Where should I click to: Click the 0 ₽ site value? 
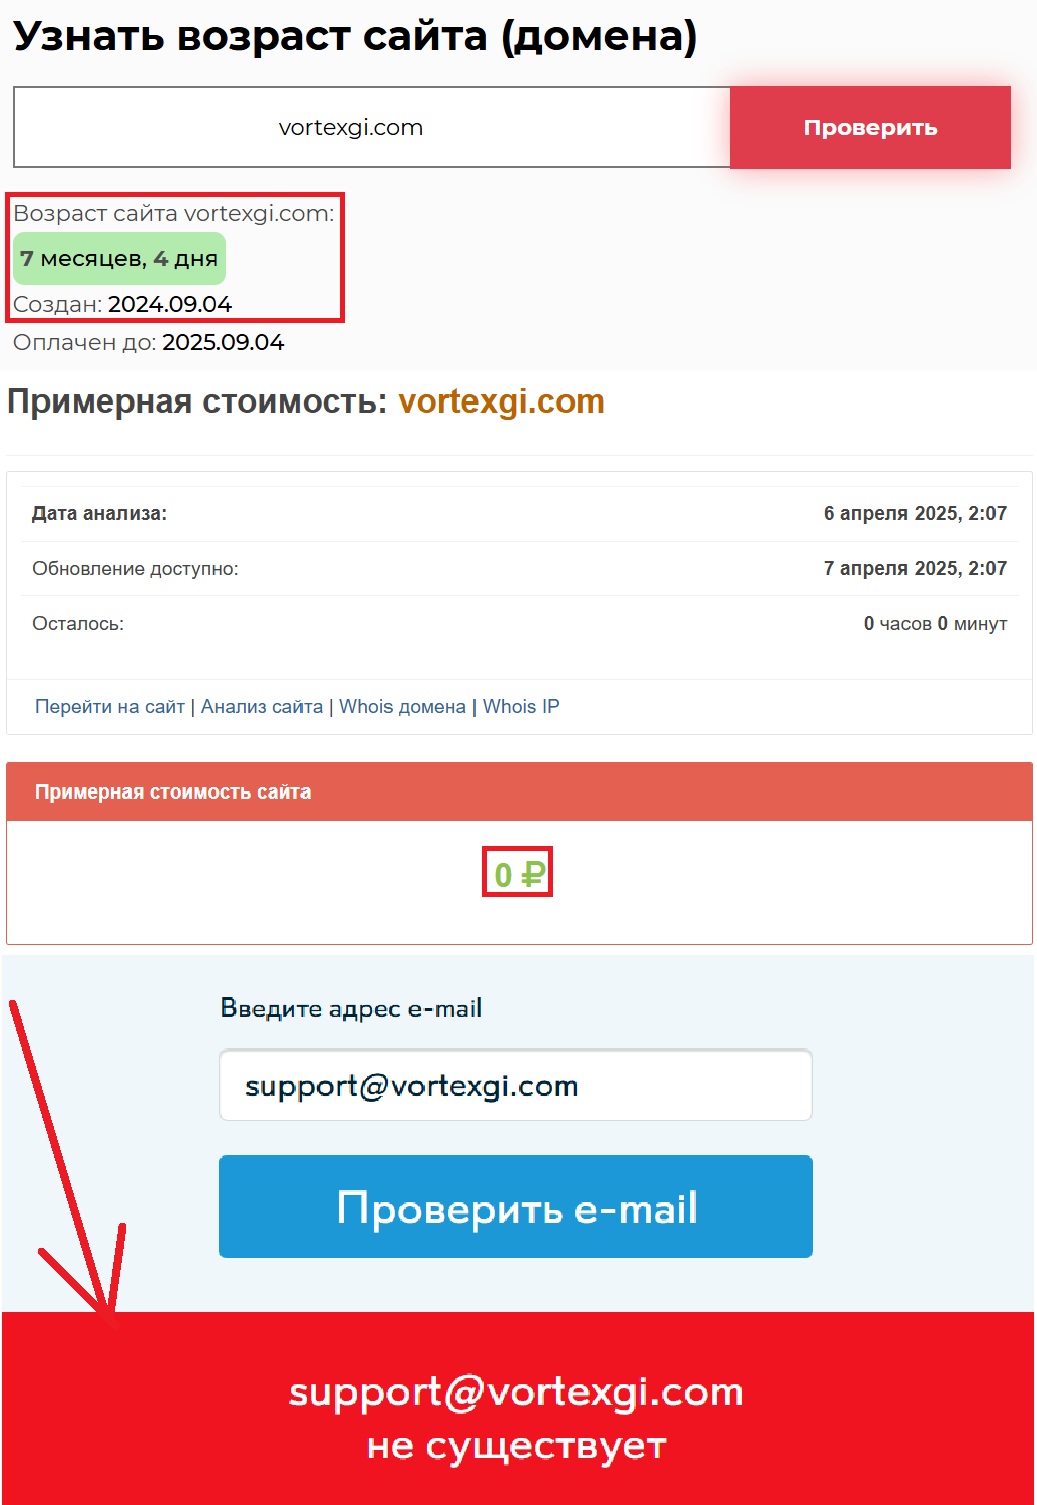[x=518, y=875]
